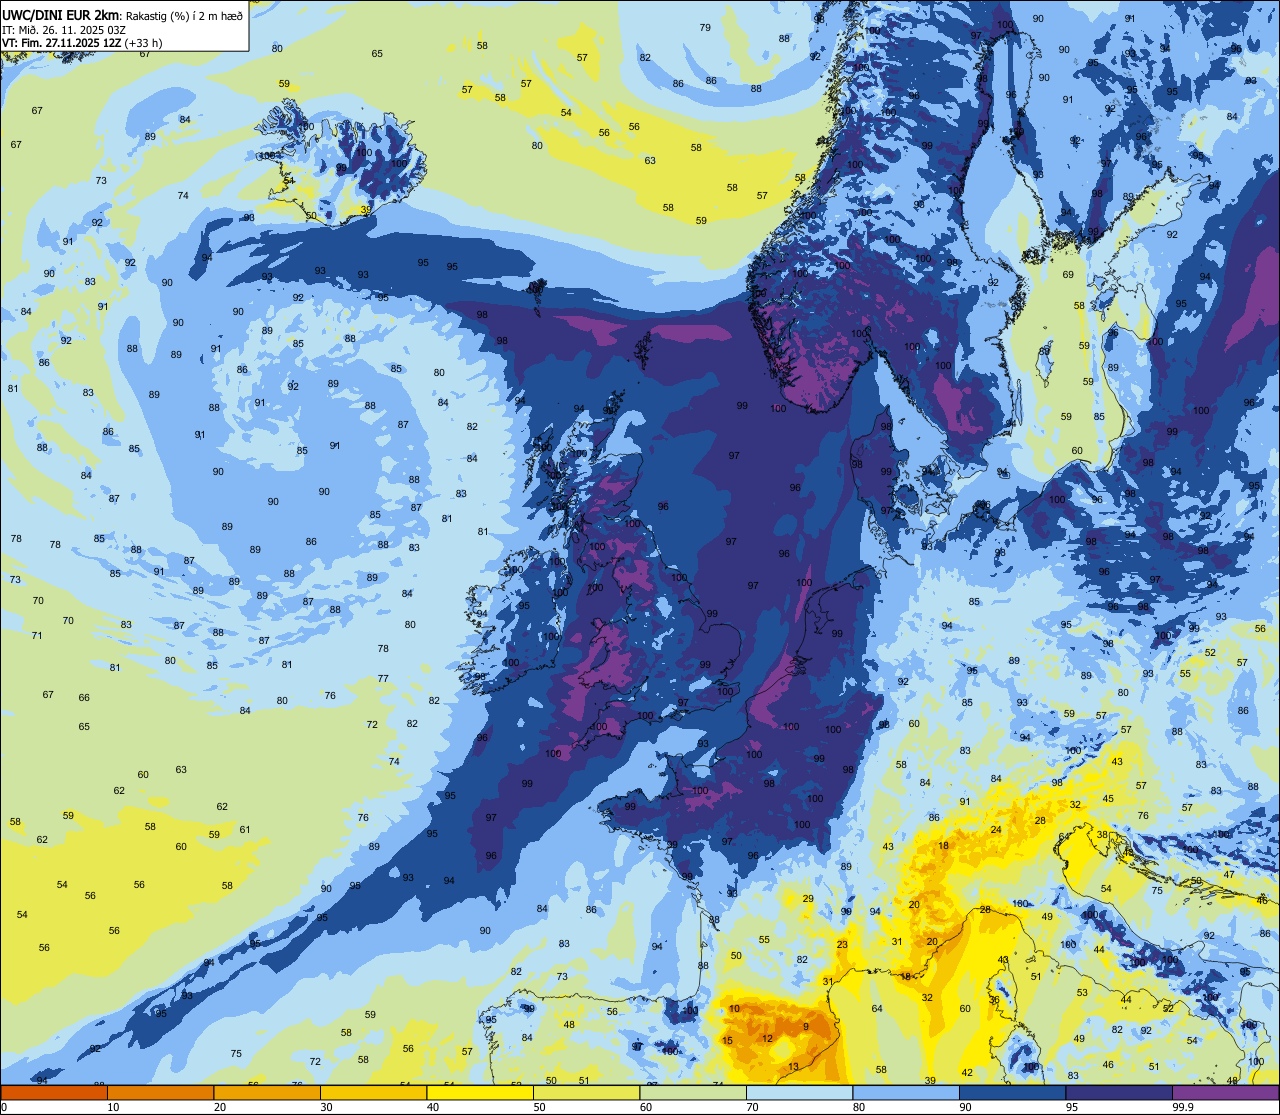Click the 'Rakastig (%) í 2 m hæð' label
The width and height of the screenshot is (1280, 1115).
point(186,15)
